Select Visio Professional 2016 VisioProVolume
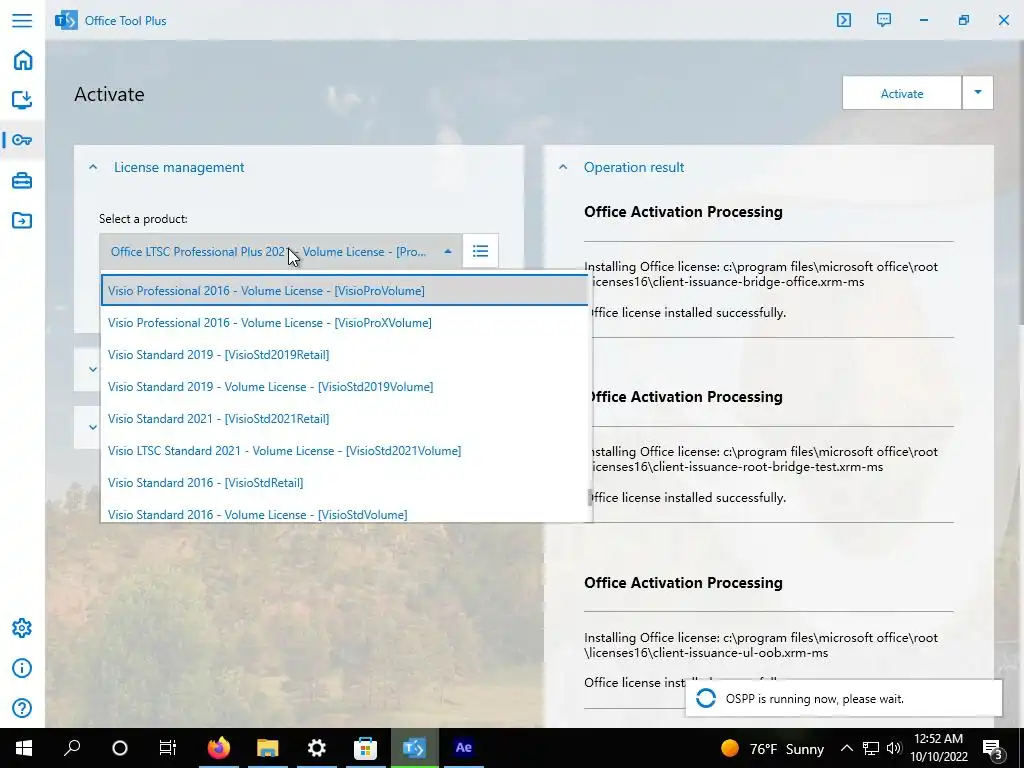Screen dimensions: 1024x768 [345, 291]
